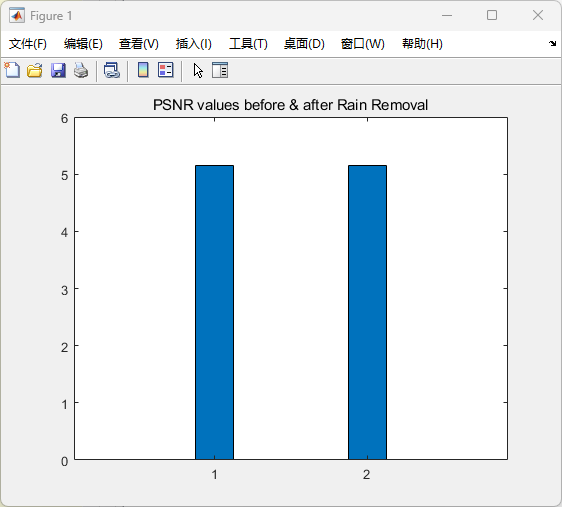
Task: Save the figure using the floppy disk icon
Action: (x=58, y=70)
